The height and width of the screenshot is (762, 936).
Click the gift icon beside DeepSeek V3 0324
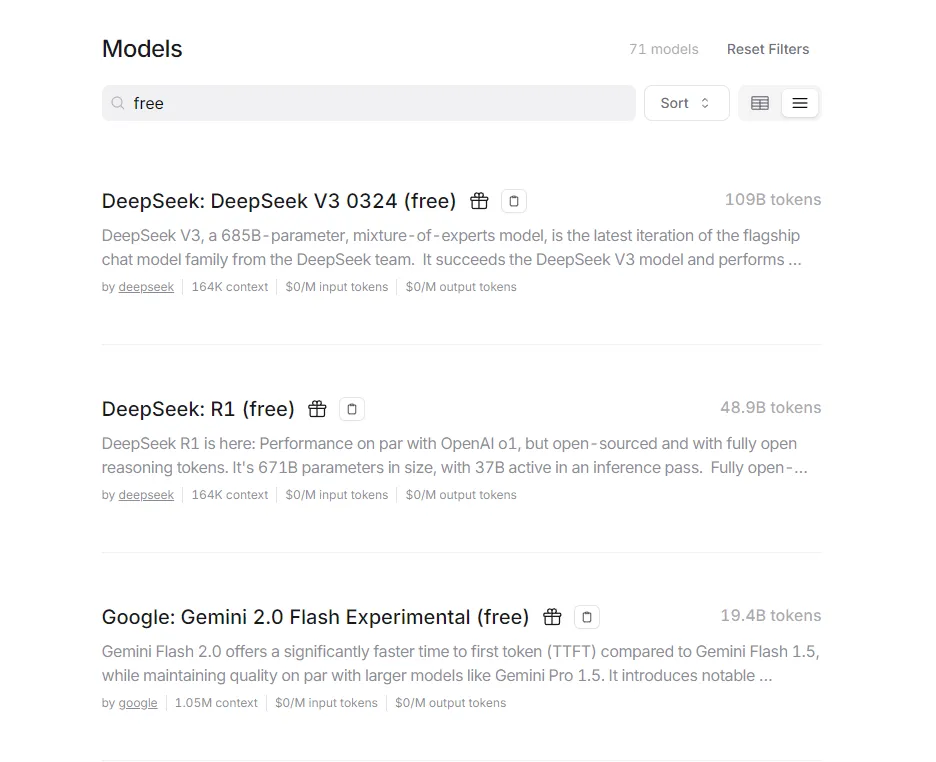[x=479, y=201]
